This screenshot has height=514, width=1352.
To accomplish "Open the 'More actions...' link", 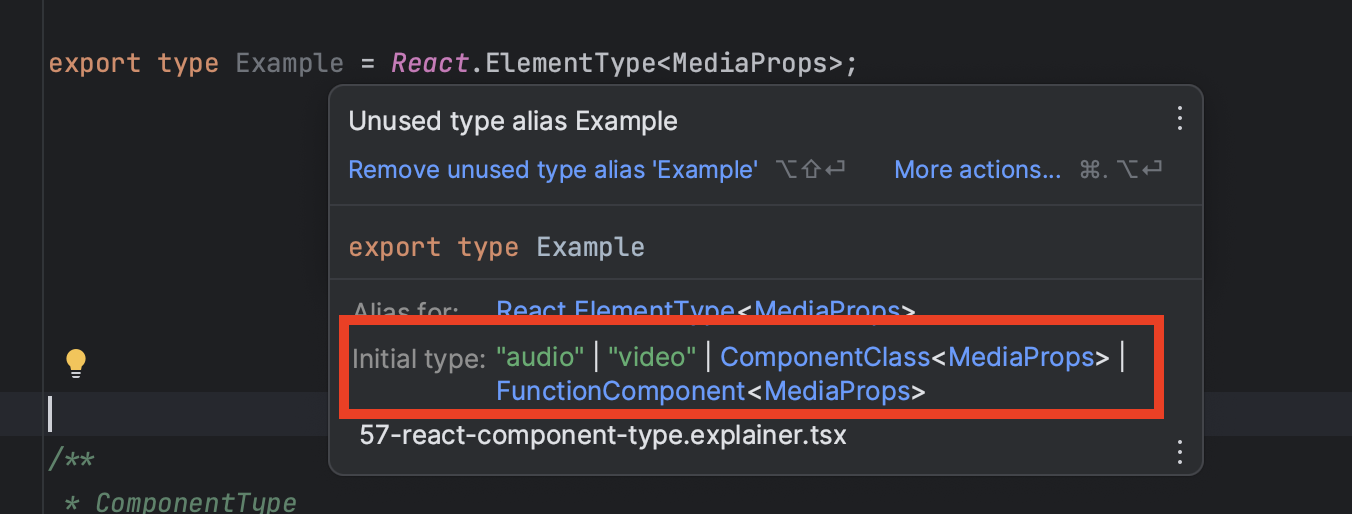I will pyautogui.click(x=977, y=170).
